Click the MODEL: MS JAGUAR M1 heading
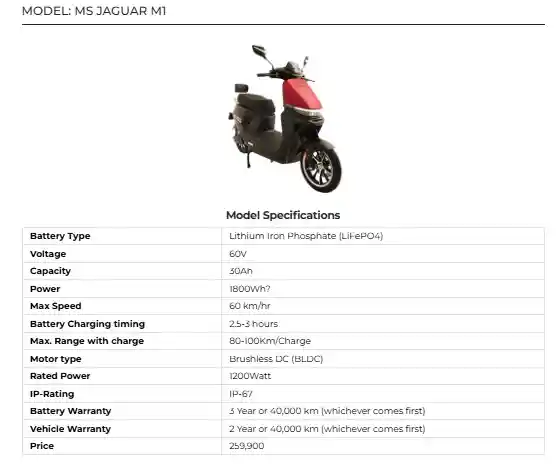 click(94, 11)
